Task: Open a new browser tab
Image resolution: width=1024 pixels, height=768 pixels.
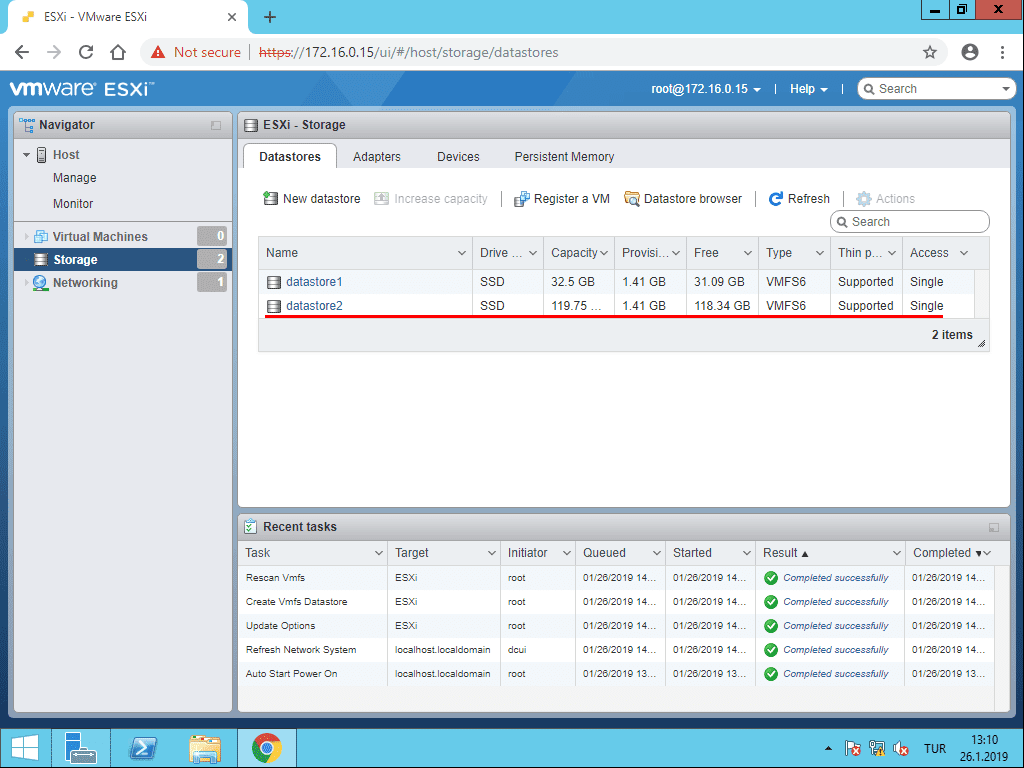Action: tap(270, 17)
